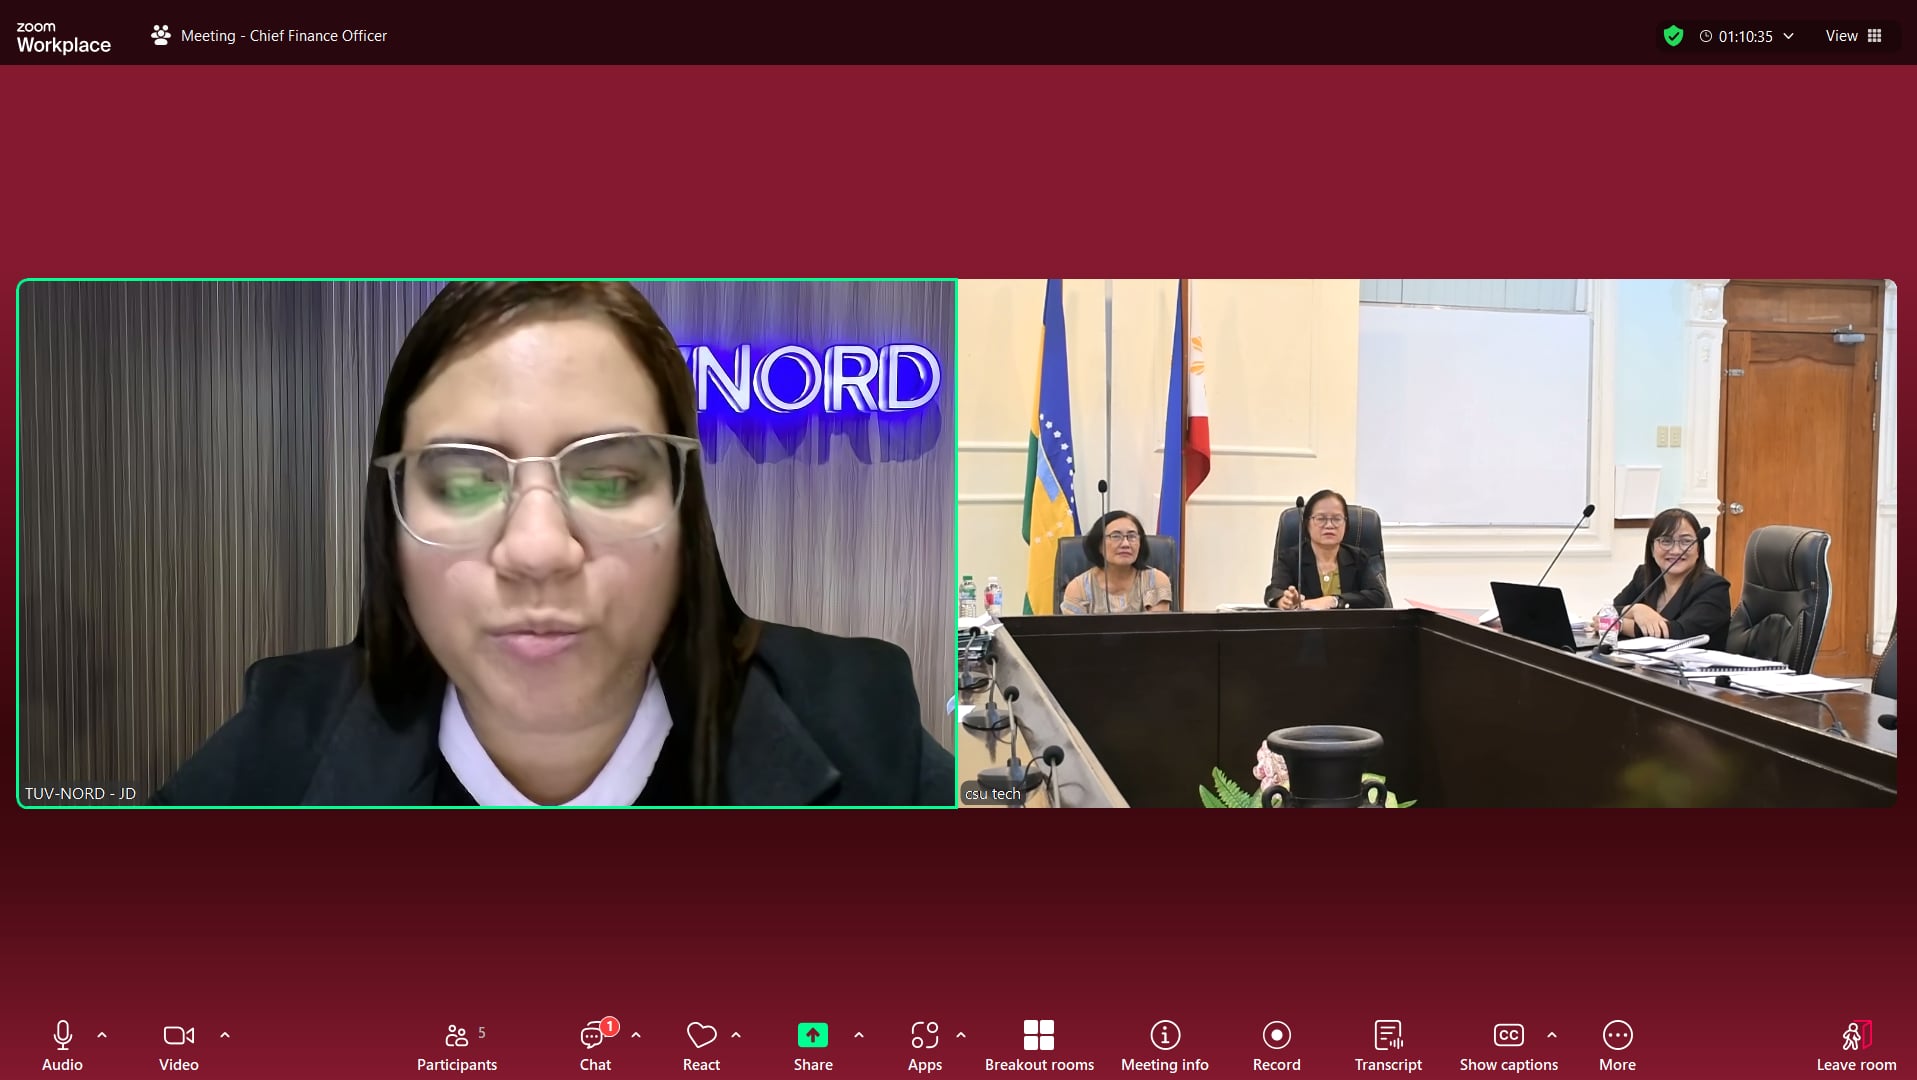Image resolution: width=1917 pixels, height=1080 pixels.
Task: Click the green Share screen icon
Action: (812, 1035)
